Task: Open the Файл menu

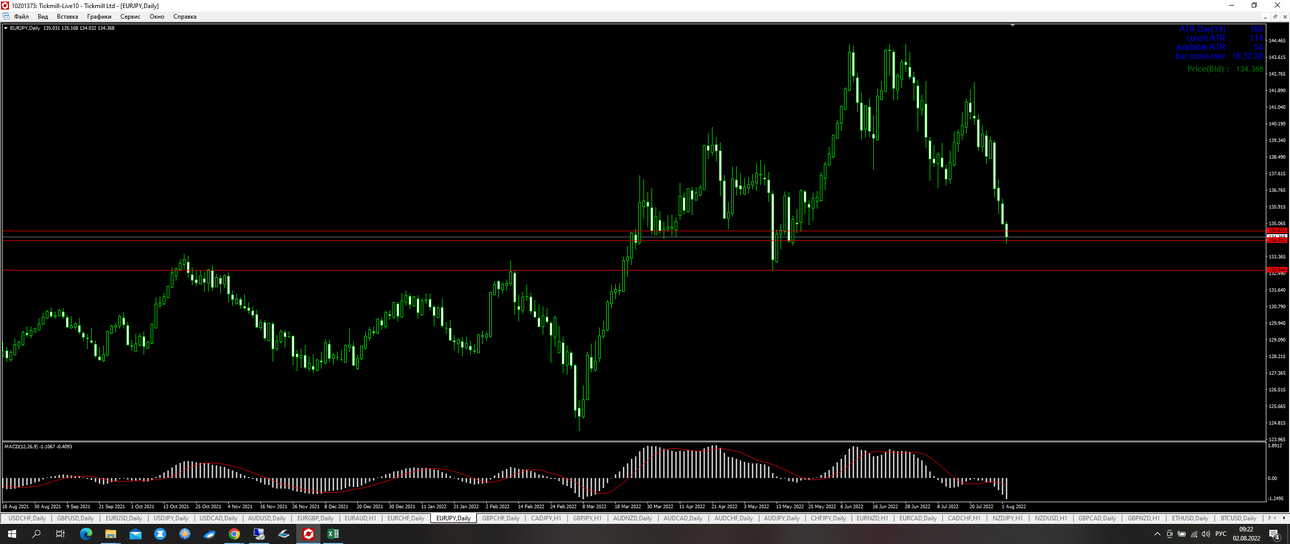Action: pos(21,17)
